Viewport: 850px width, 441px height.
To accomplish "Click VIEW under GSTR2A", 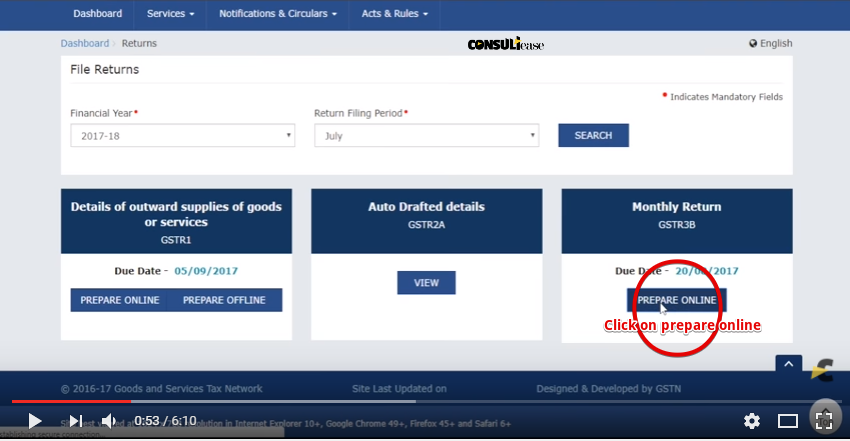I will 427,283.
